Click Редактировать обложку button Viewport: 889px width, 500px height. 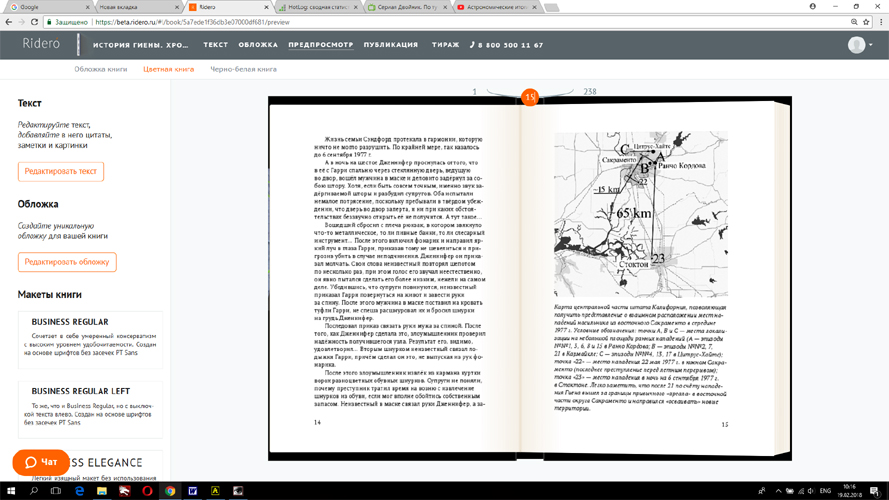[x=67, y=262]
